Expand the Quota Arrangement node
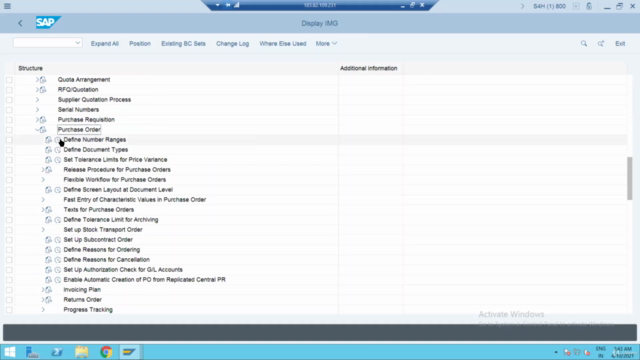 (x=37, y=80)
